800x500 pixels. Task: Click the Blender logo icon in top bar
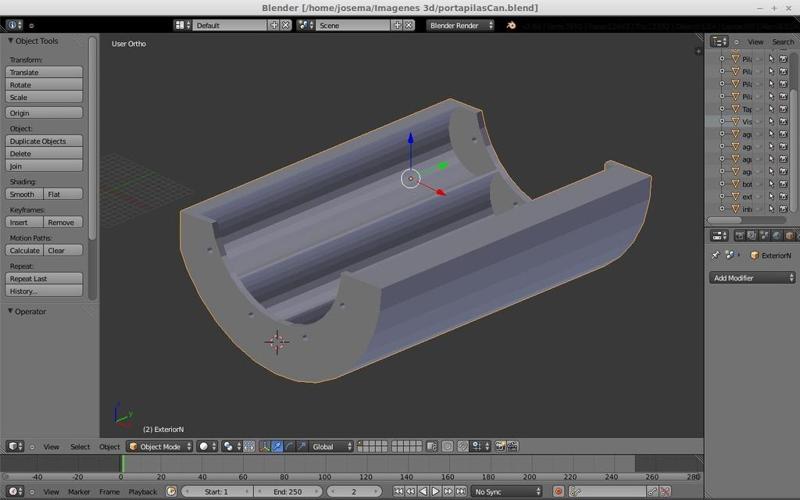(510, 25)
